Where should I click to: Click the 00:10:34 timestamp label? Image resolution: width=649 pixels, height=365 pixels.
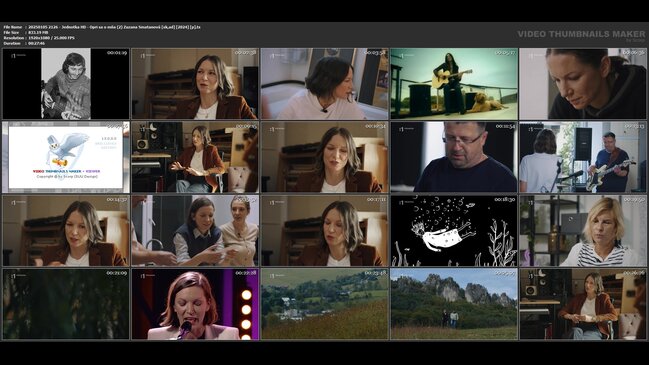376,126
